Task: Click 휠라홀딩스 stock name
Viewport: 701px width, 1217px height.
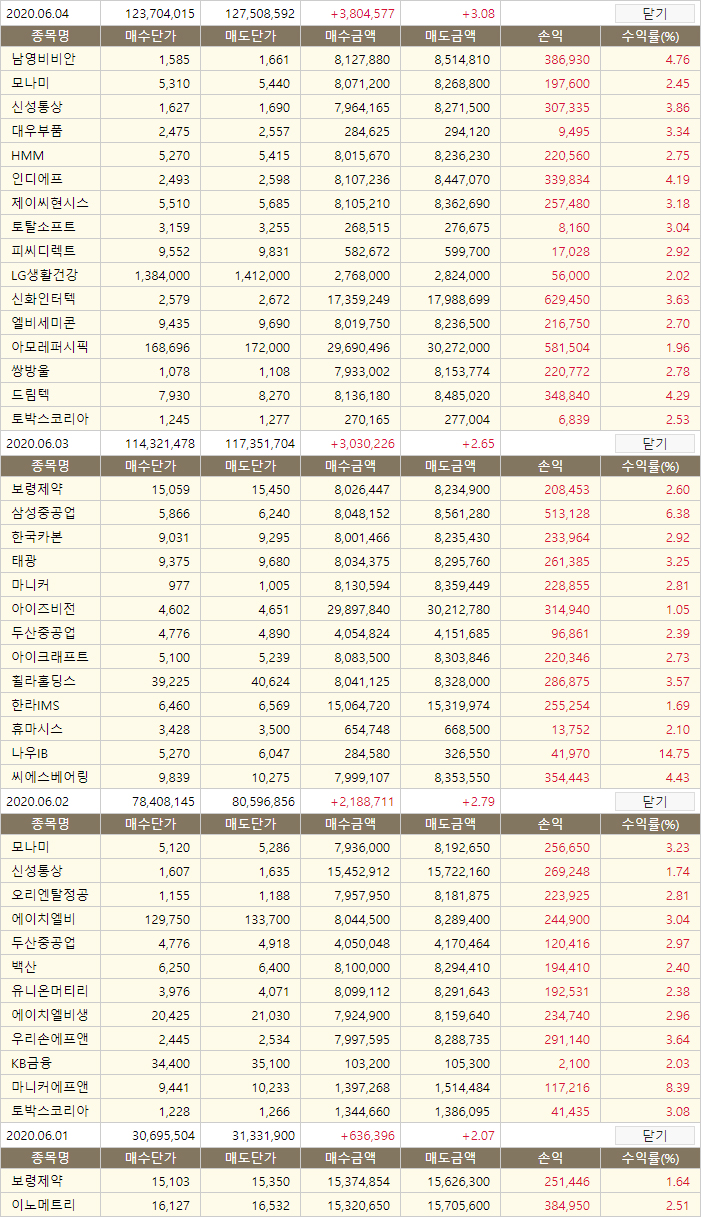Action: 43,681
